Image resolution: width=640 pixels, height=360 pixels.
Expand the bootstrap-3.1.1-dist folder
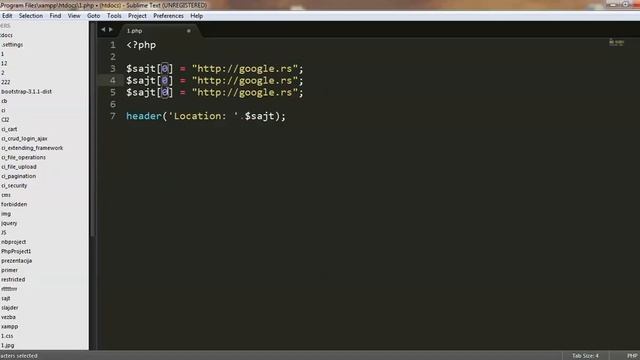pos(27,92)
